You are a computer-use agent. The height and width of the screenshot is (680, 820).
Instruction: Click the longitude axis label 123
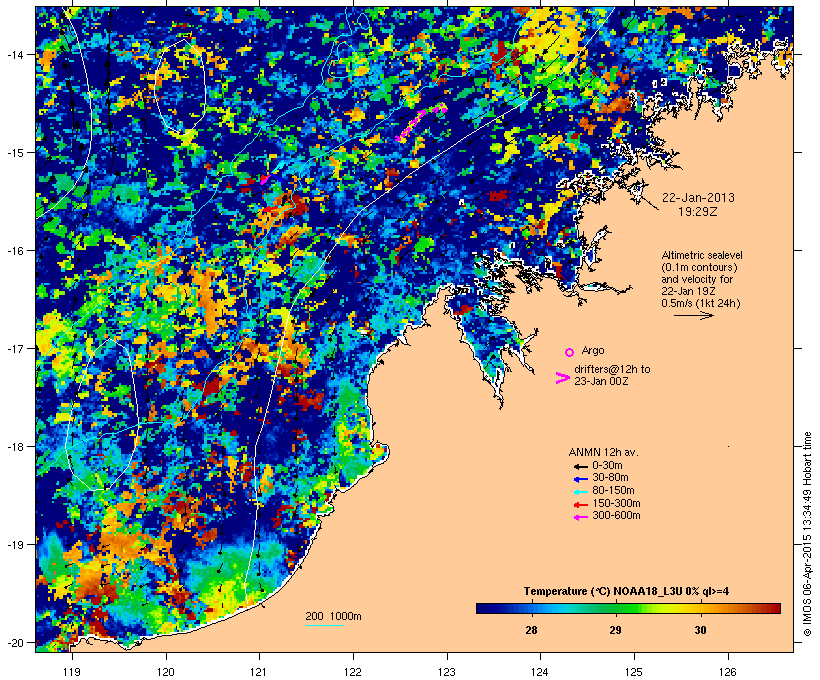pyautogui.click(x=447, y=672)
